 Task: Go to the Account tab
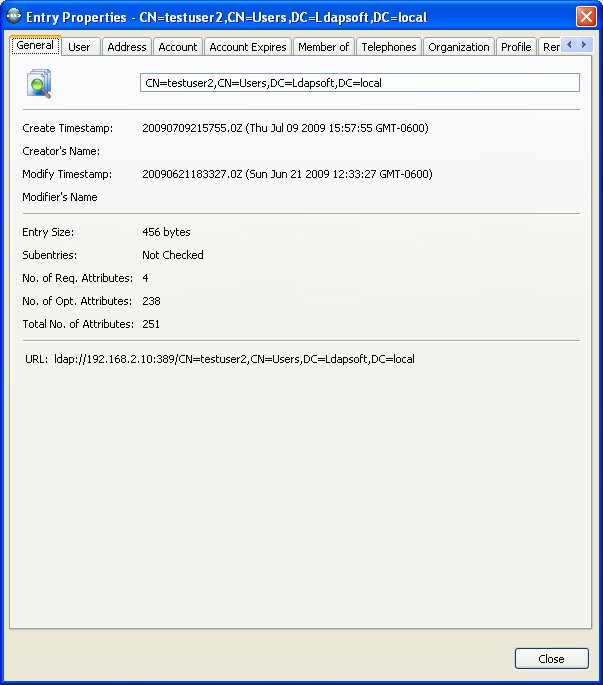coord(178,47)
